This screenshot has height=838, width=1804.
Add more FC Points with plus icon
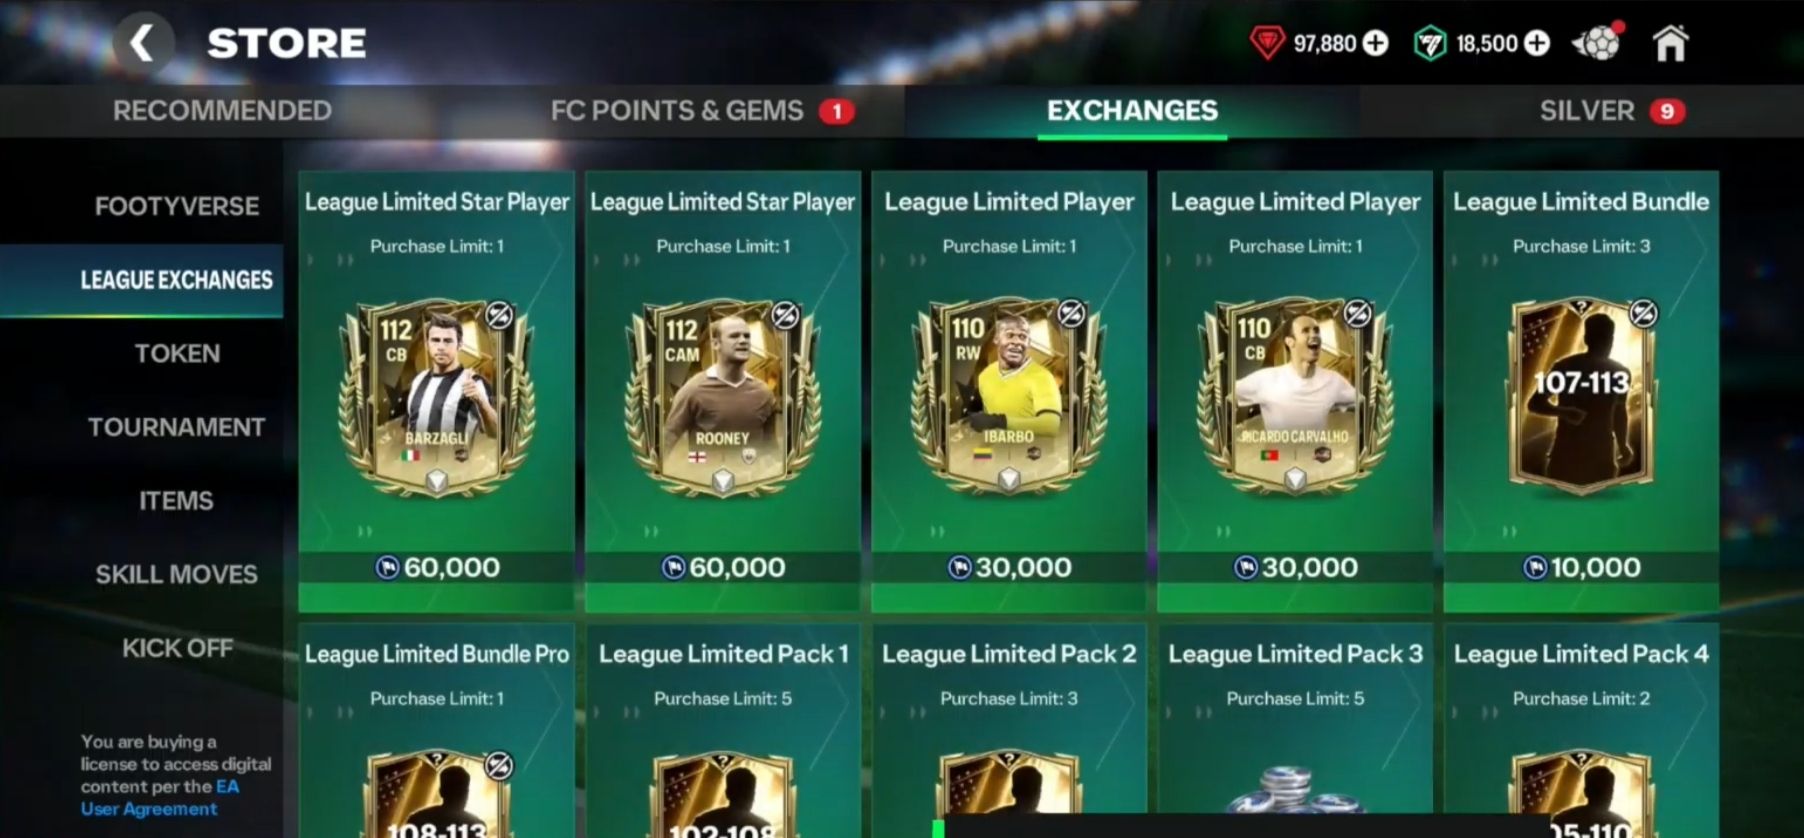[x=1376, y=43]
